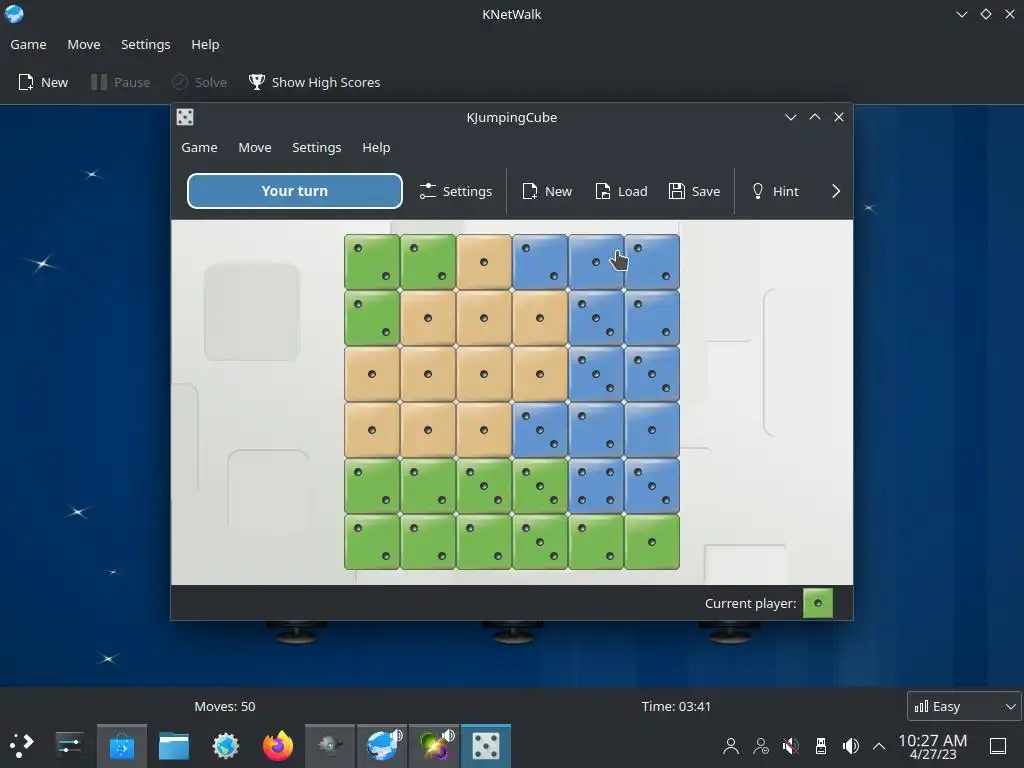This screenshot has width=1024, height=768.
Task: Minimize the KJumpingCube window
Action: (x=791, y=117)
